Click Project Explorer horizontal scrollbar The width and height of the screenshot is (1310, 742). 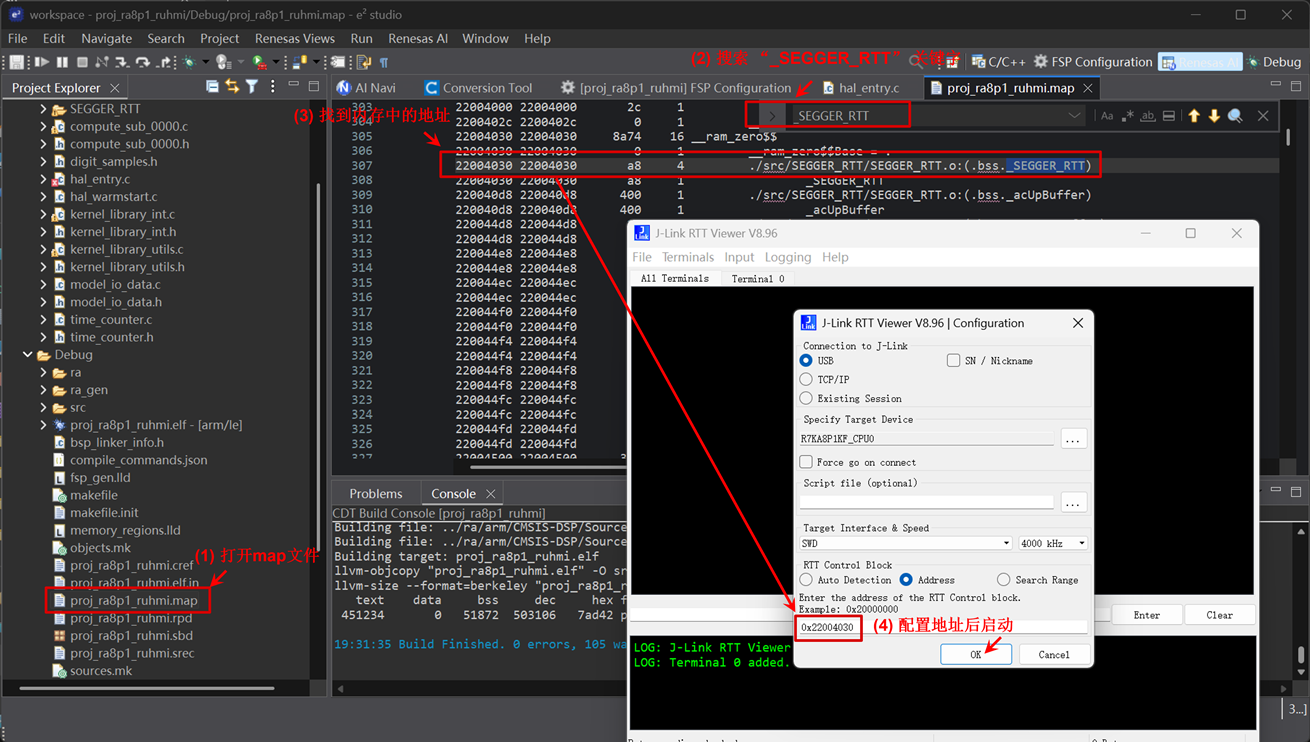tap(147, 688)
